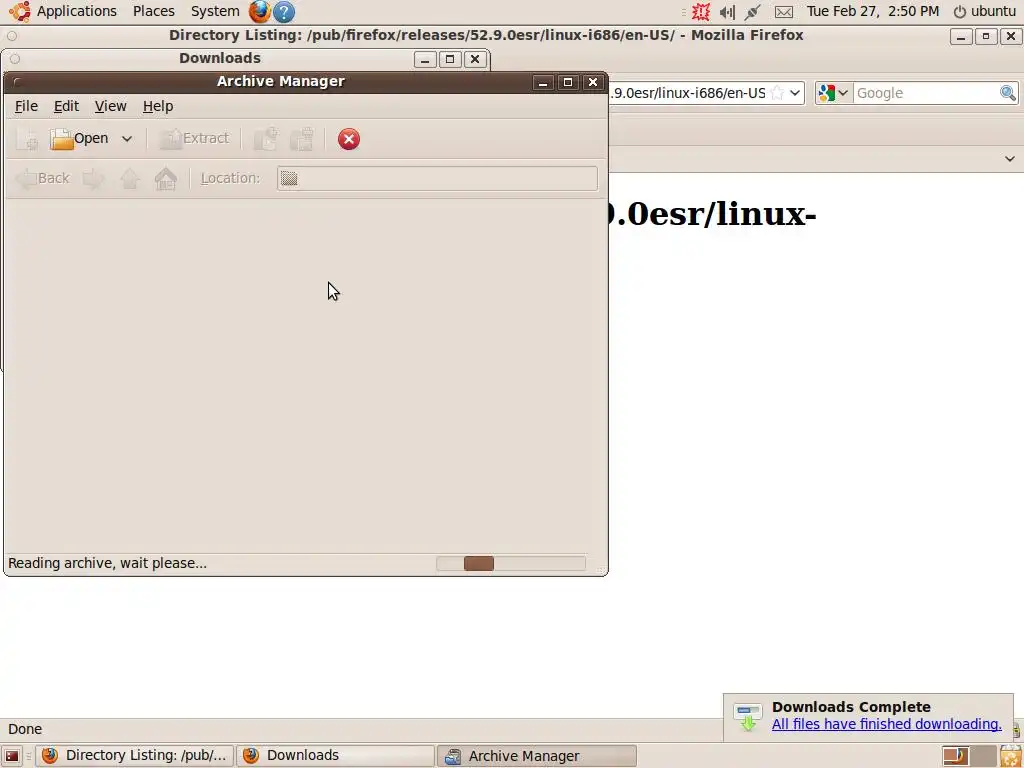Stop the current operation with red X icon
Viewport: 1024px width, 768px height.
click(x=349, y=139)
